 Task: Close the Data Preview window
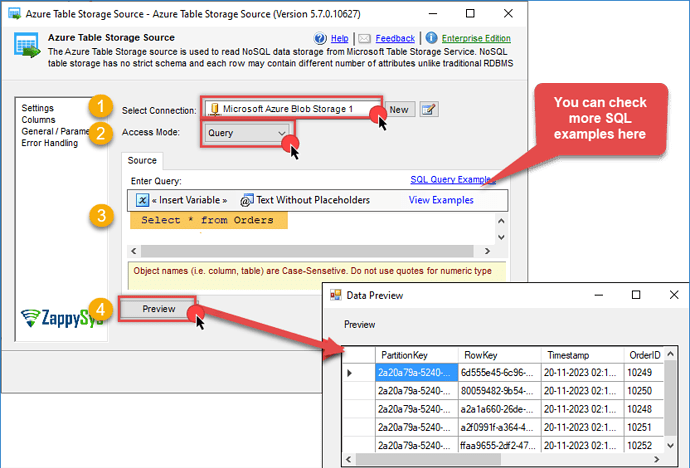674,295
